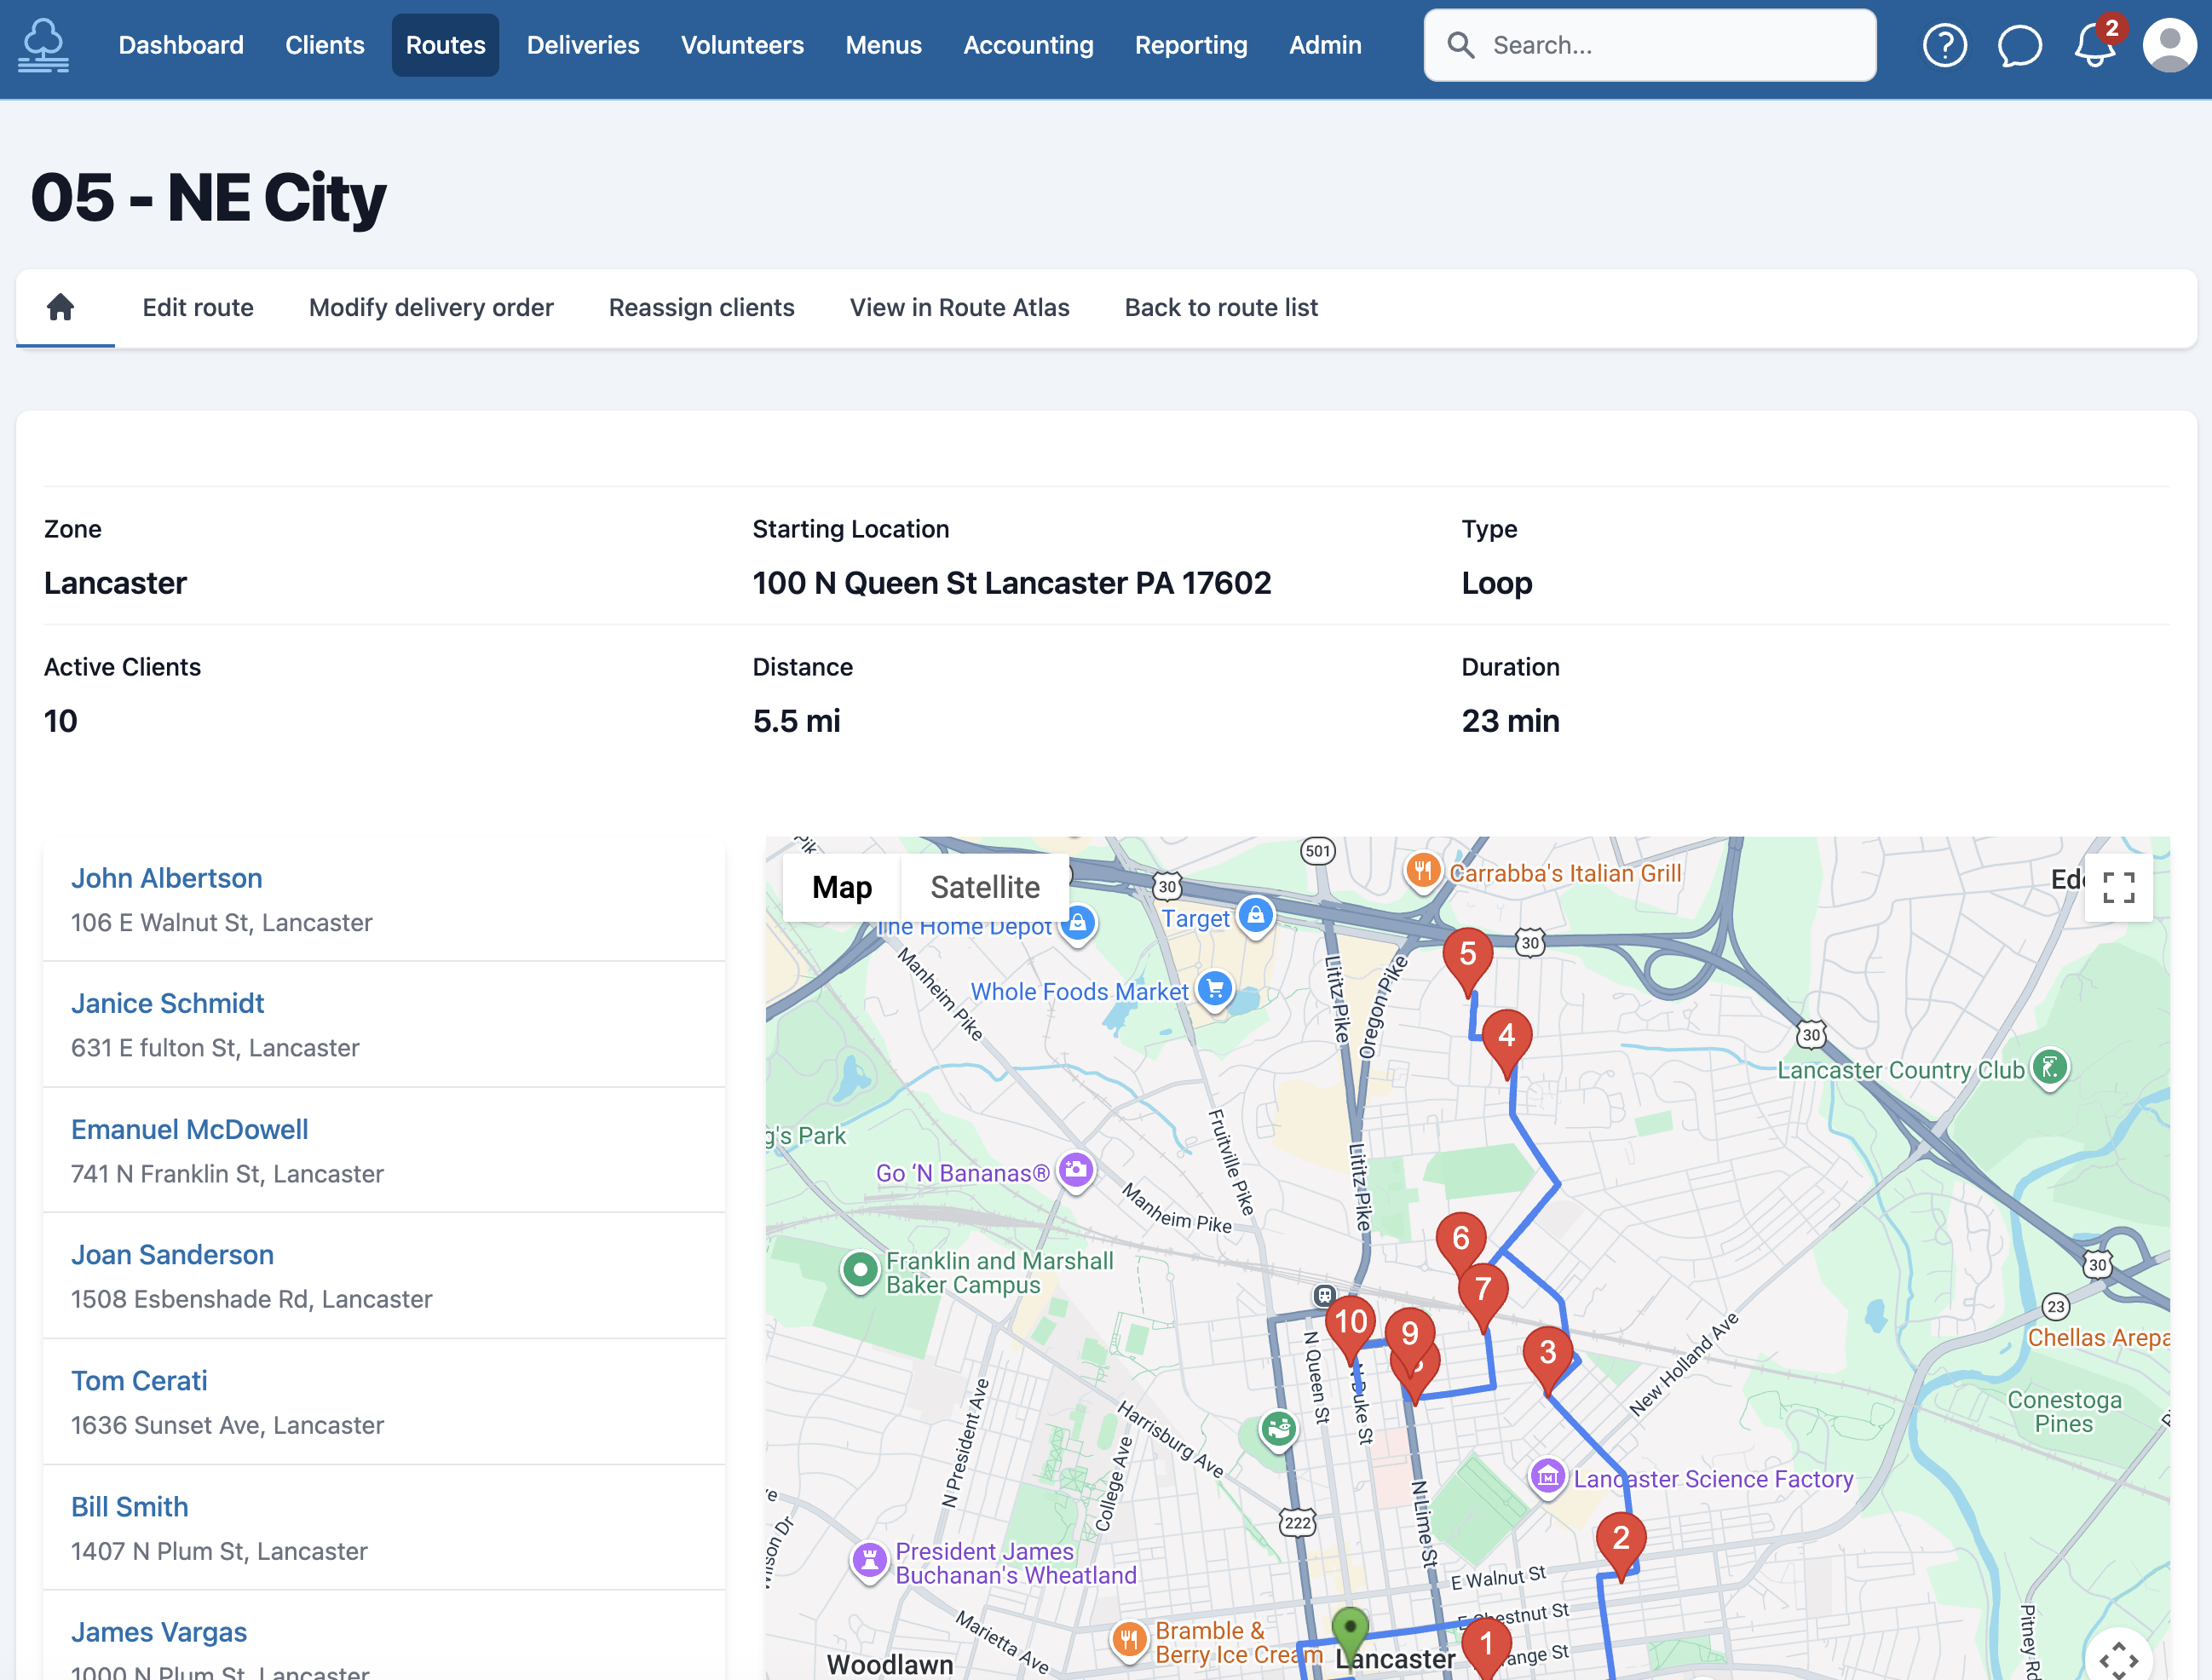Viewport: 2212px width, 1680px height.
Task: Open the Volunteers menu
Action: [742, 45]
